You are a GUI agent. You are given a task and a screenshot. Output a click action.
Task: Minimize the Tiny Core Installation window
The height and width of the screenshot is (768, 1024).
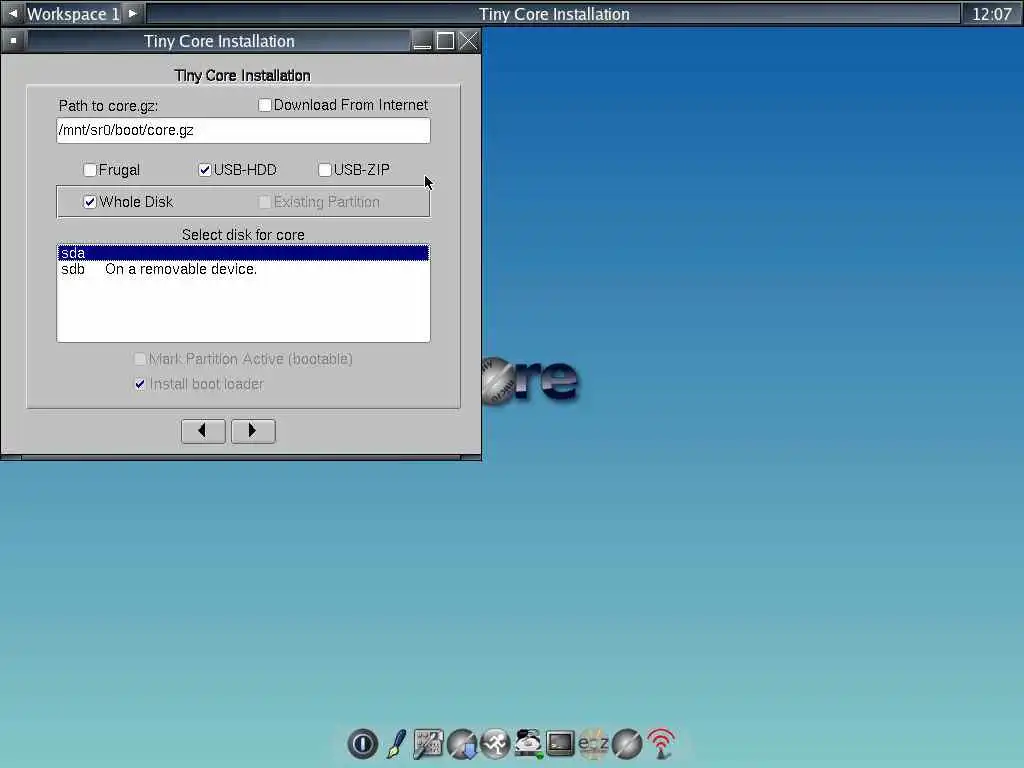[423, 41]
